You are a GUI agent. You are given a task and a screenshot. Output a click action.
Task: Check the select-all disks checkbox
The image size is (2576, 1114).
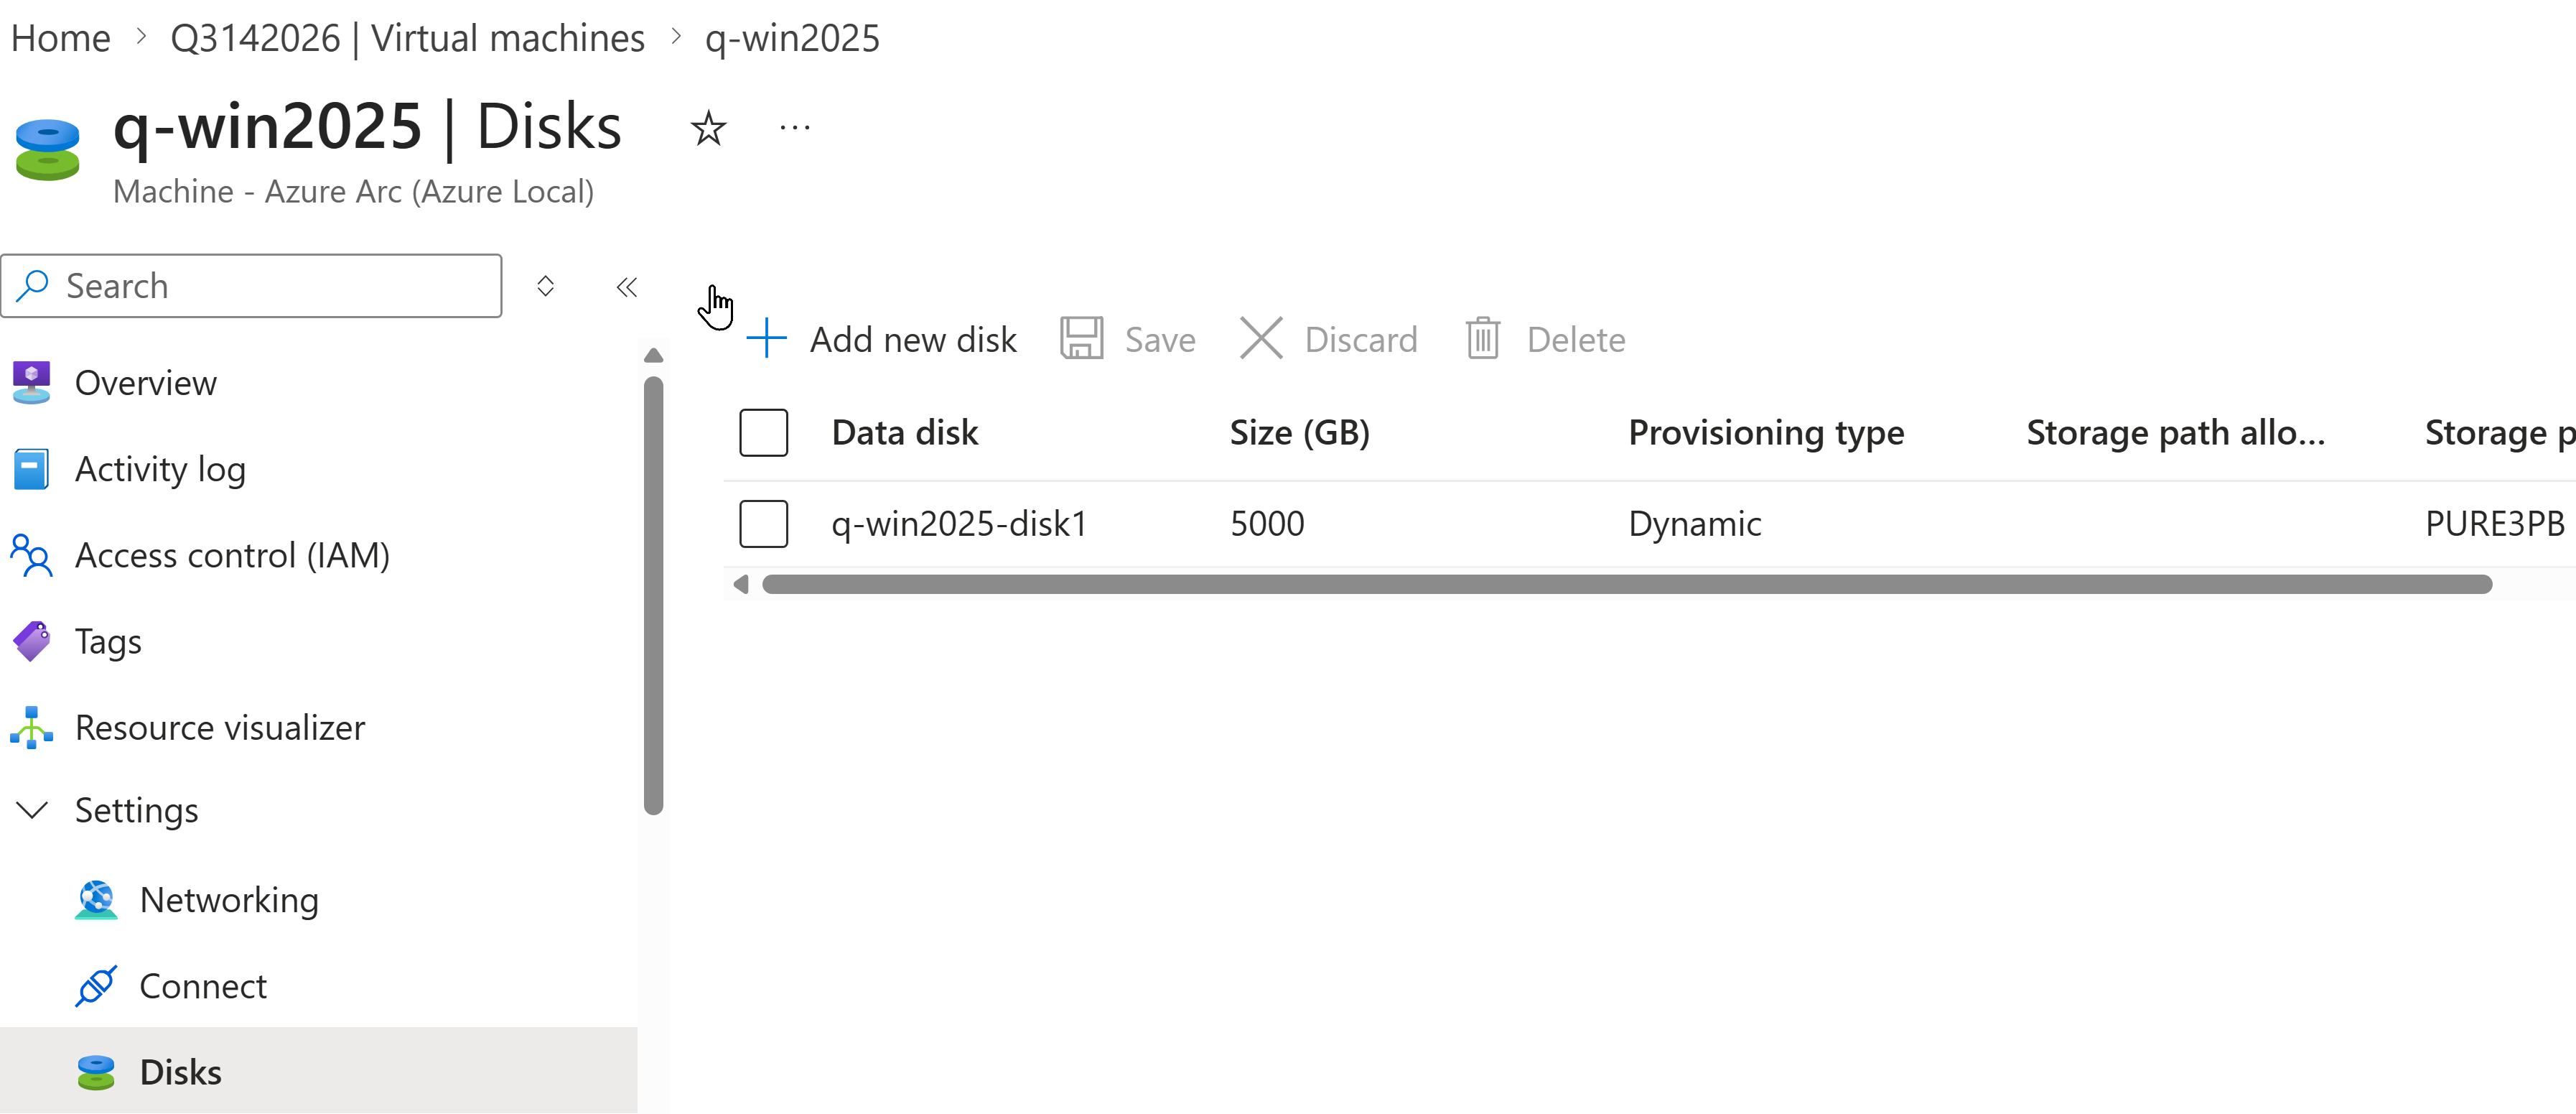(x=763, y=432)
